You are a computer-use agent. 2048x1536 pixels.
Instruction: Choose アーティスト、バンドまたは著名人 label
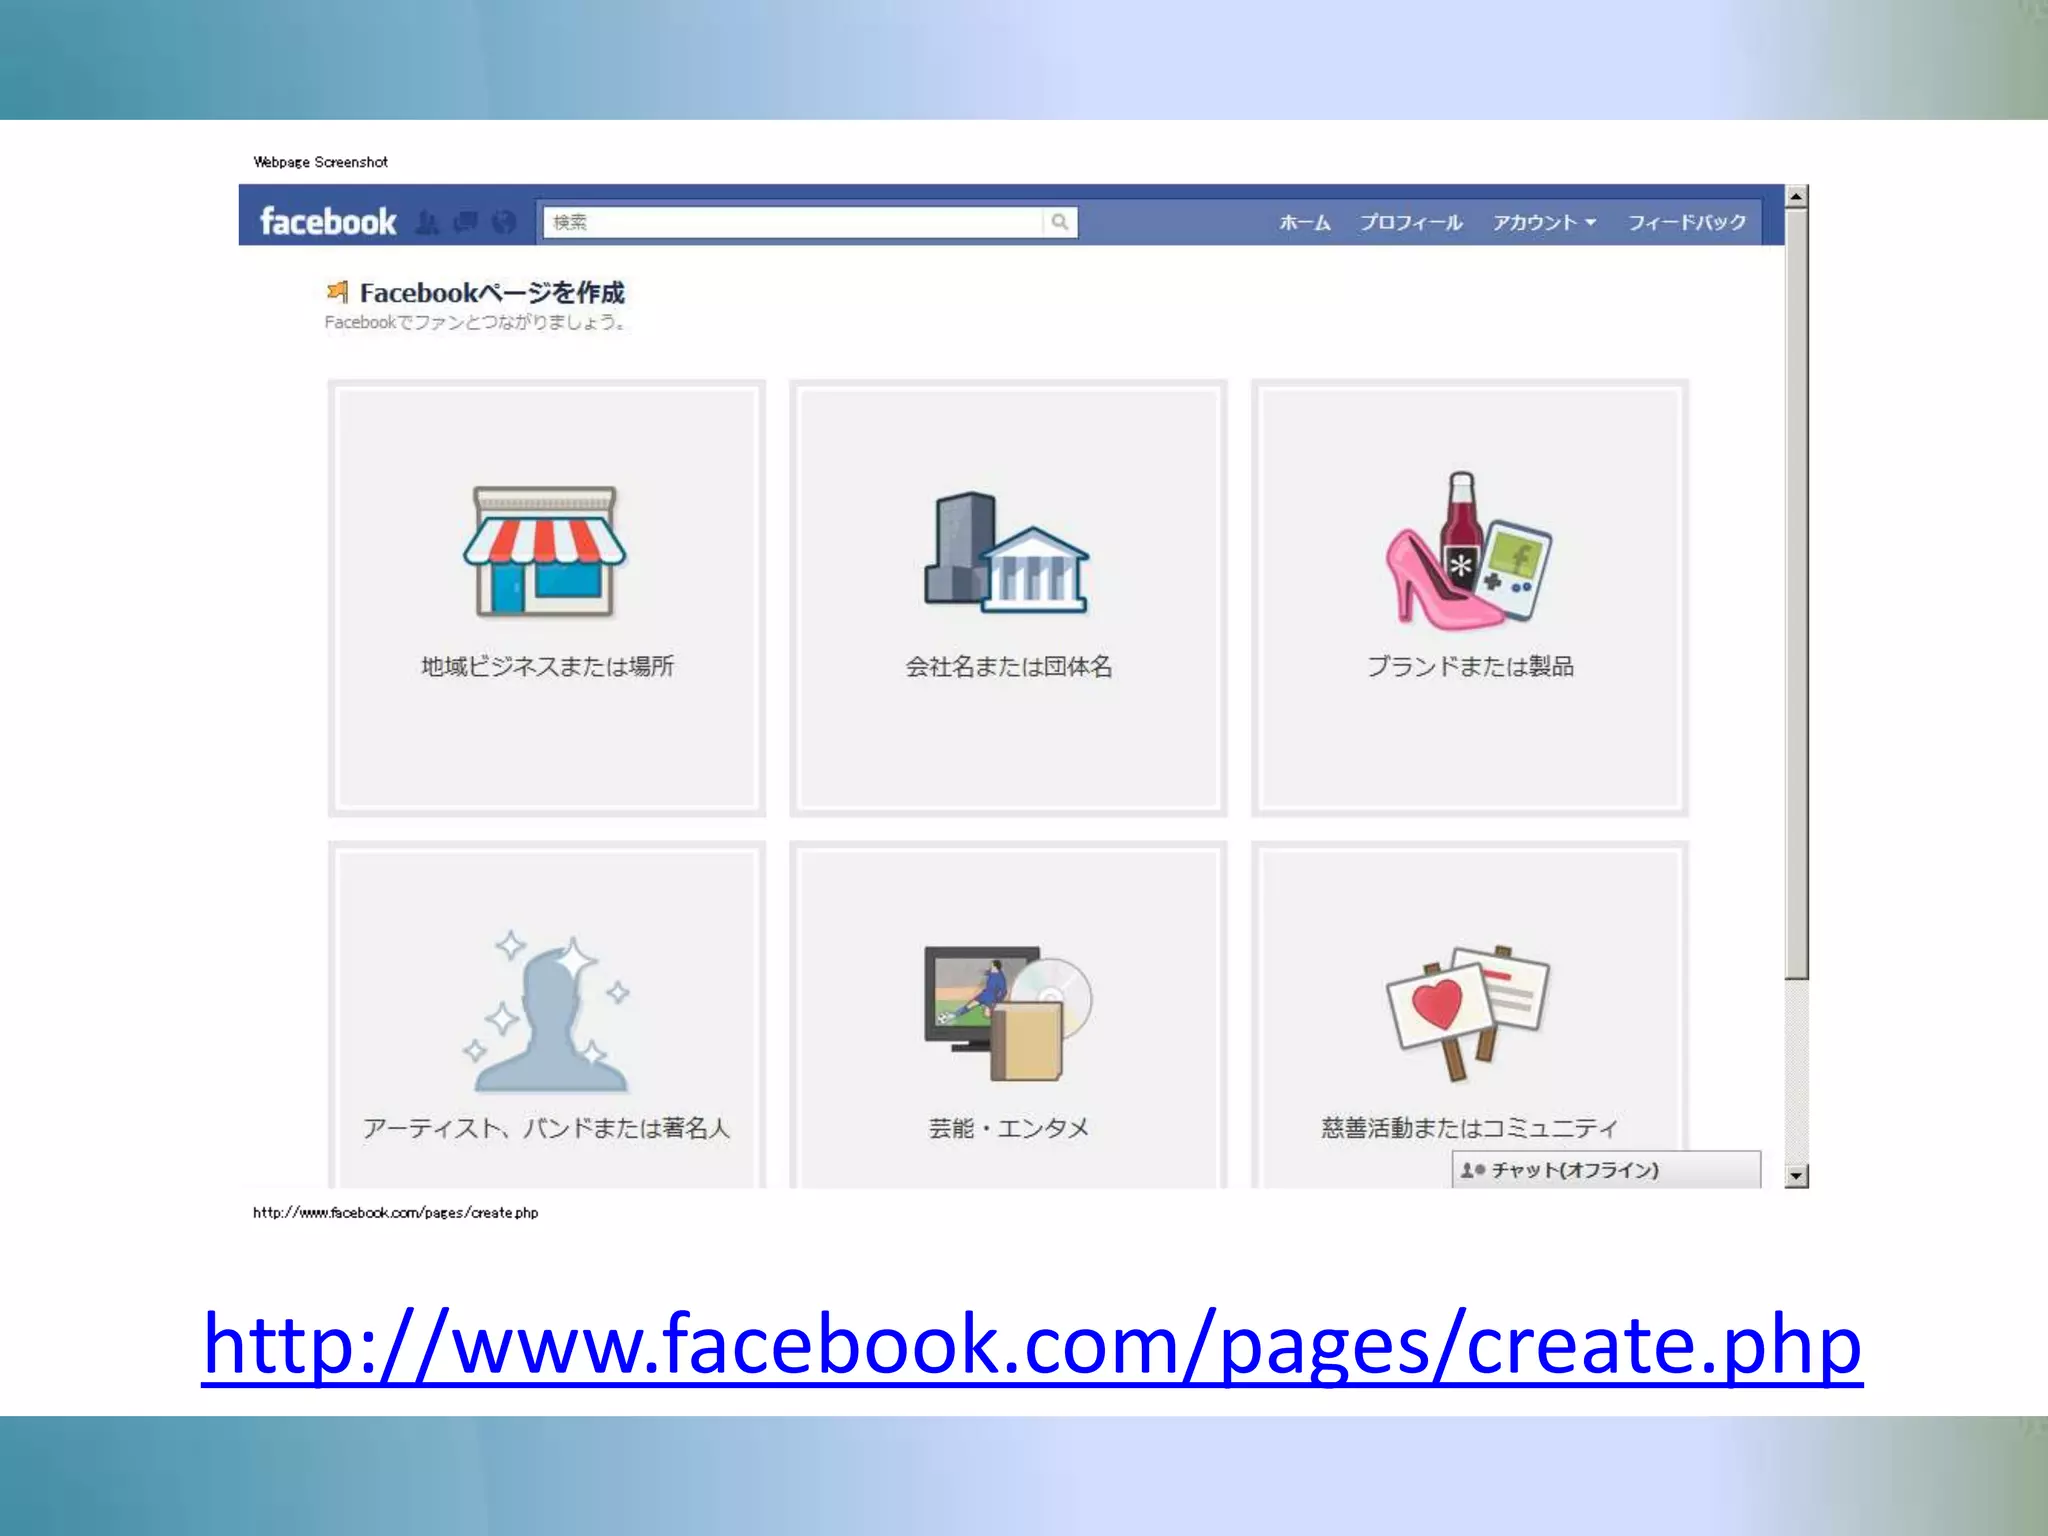click(547, 1128)
